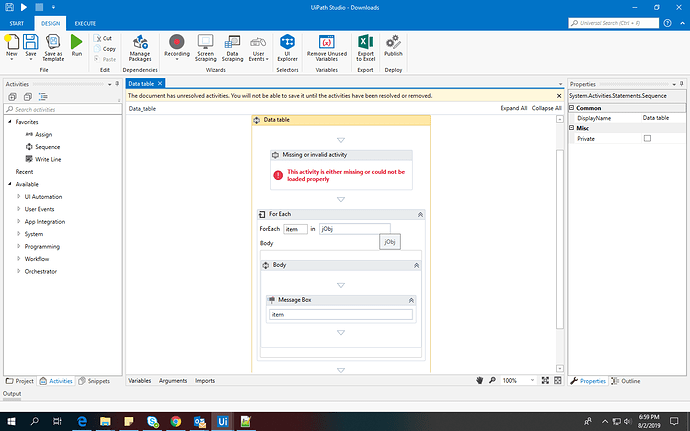Image resolution: width=690 pixels, height=431 pixels.
Task: Open Outlook from the taskbar
Action: click(x=199, y=421)
